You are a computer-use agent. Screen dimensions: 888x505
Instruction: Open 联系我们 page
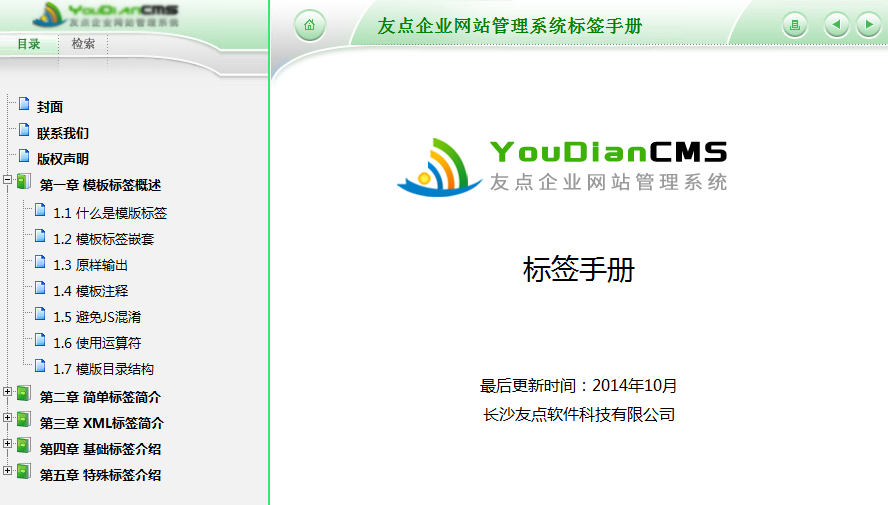(63, 133)
